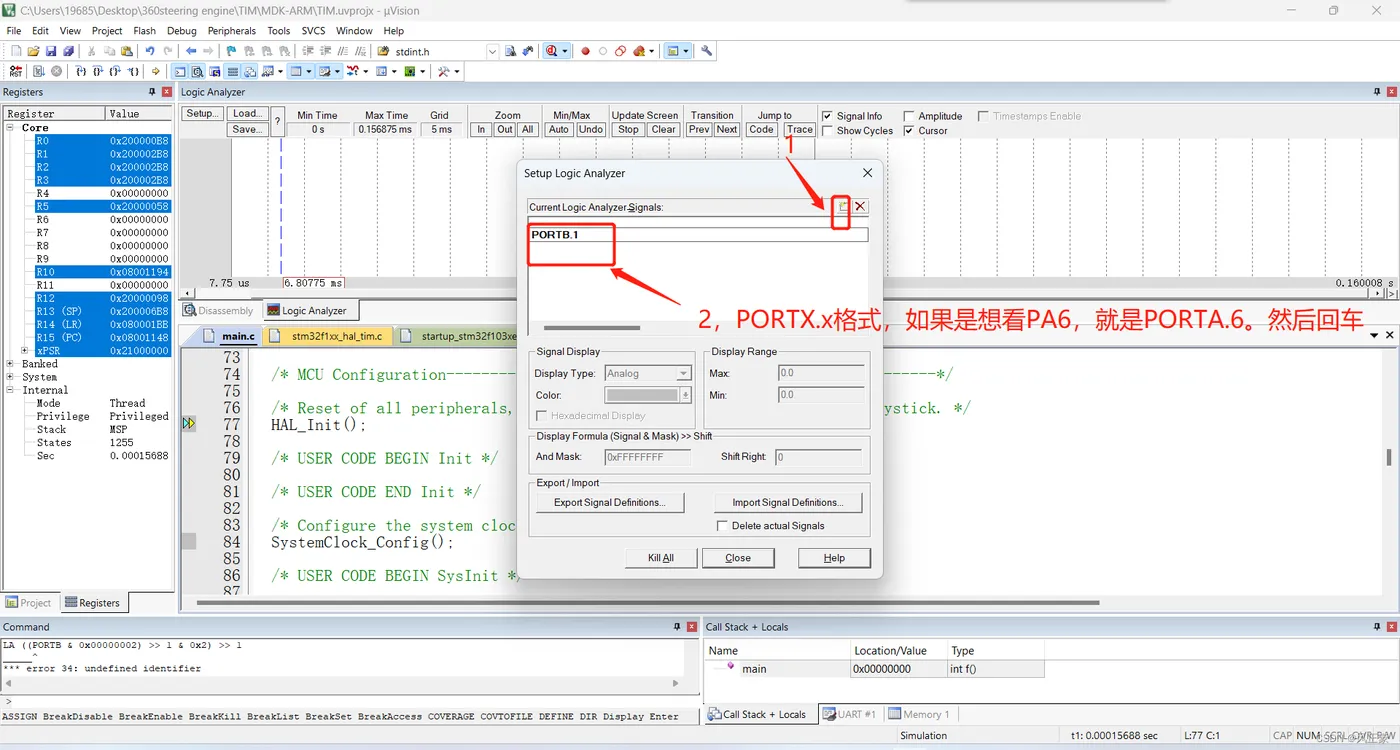Click the Run to Cursor Line icon
1400x750 pixels.
click(x=132, y=72)
